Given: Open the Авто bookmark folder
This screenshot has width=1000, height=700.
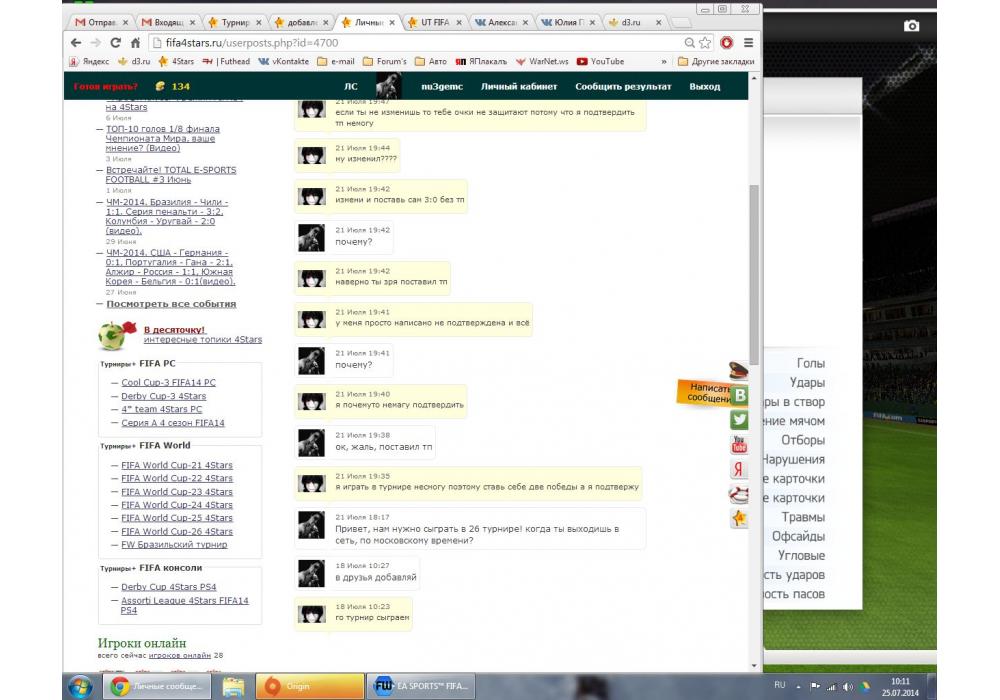Looking at the screenshot, I should coord(430,62).
